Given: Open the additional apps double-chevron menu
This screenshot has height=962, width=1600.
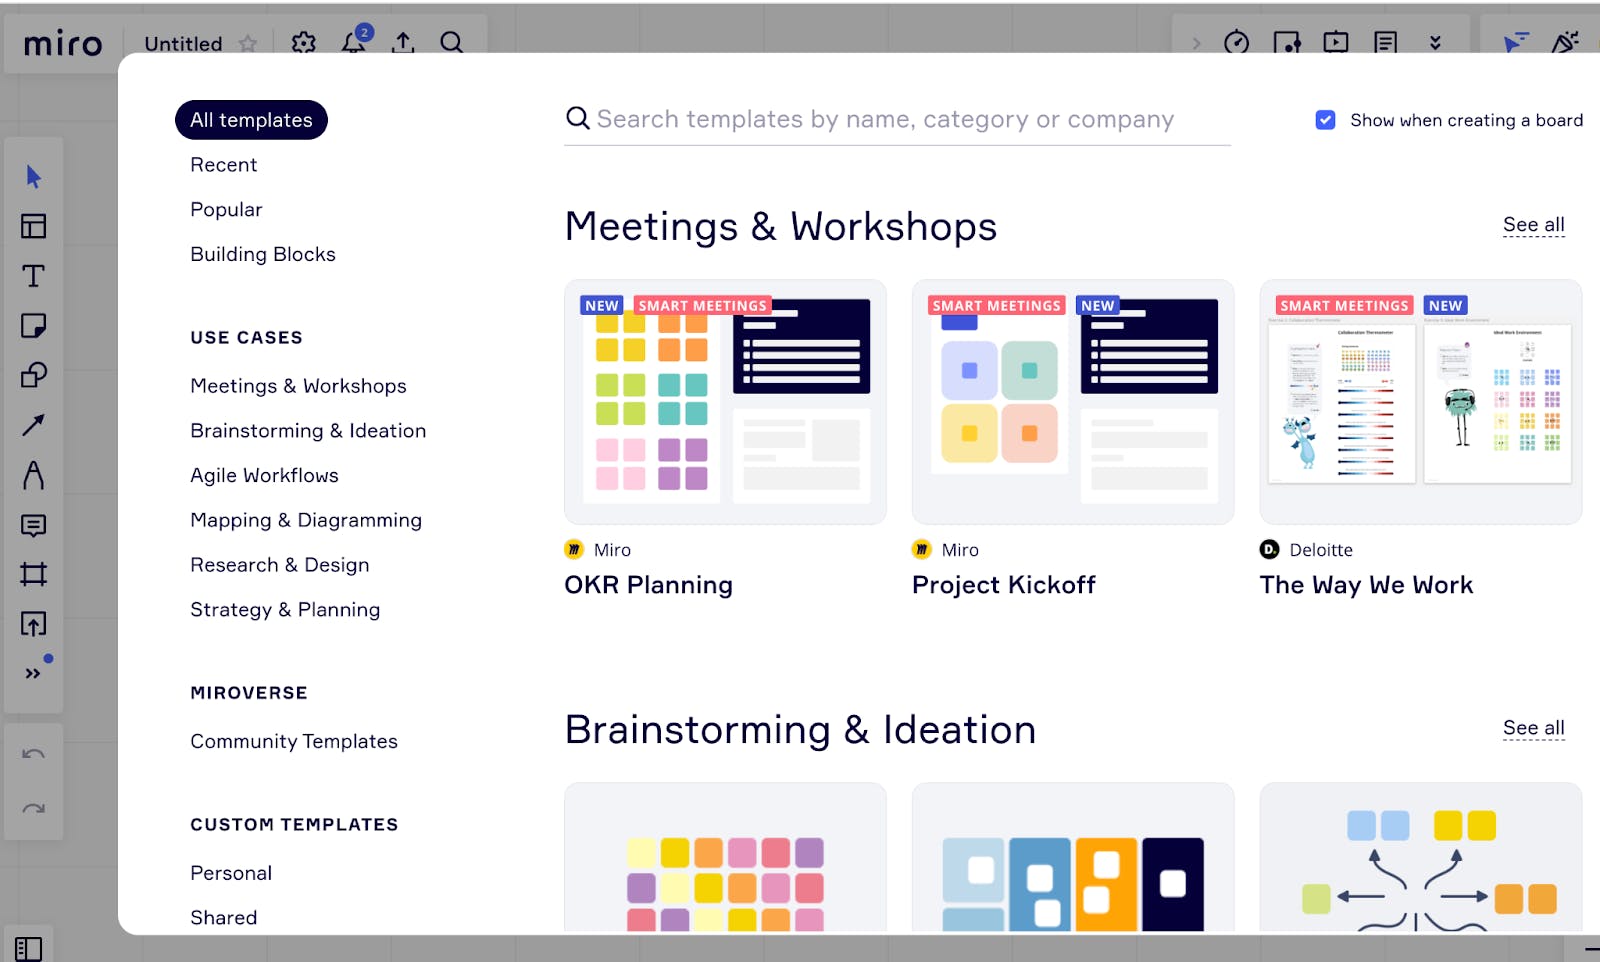Looking at the screenshot, I should [x=1435, y=43].
